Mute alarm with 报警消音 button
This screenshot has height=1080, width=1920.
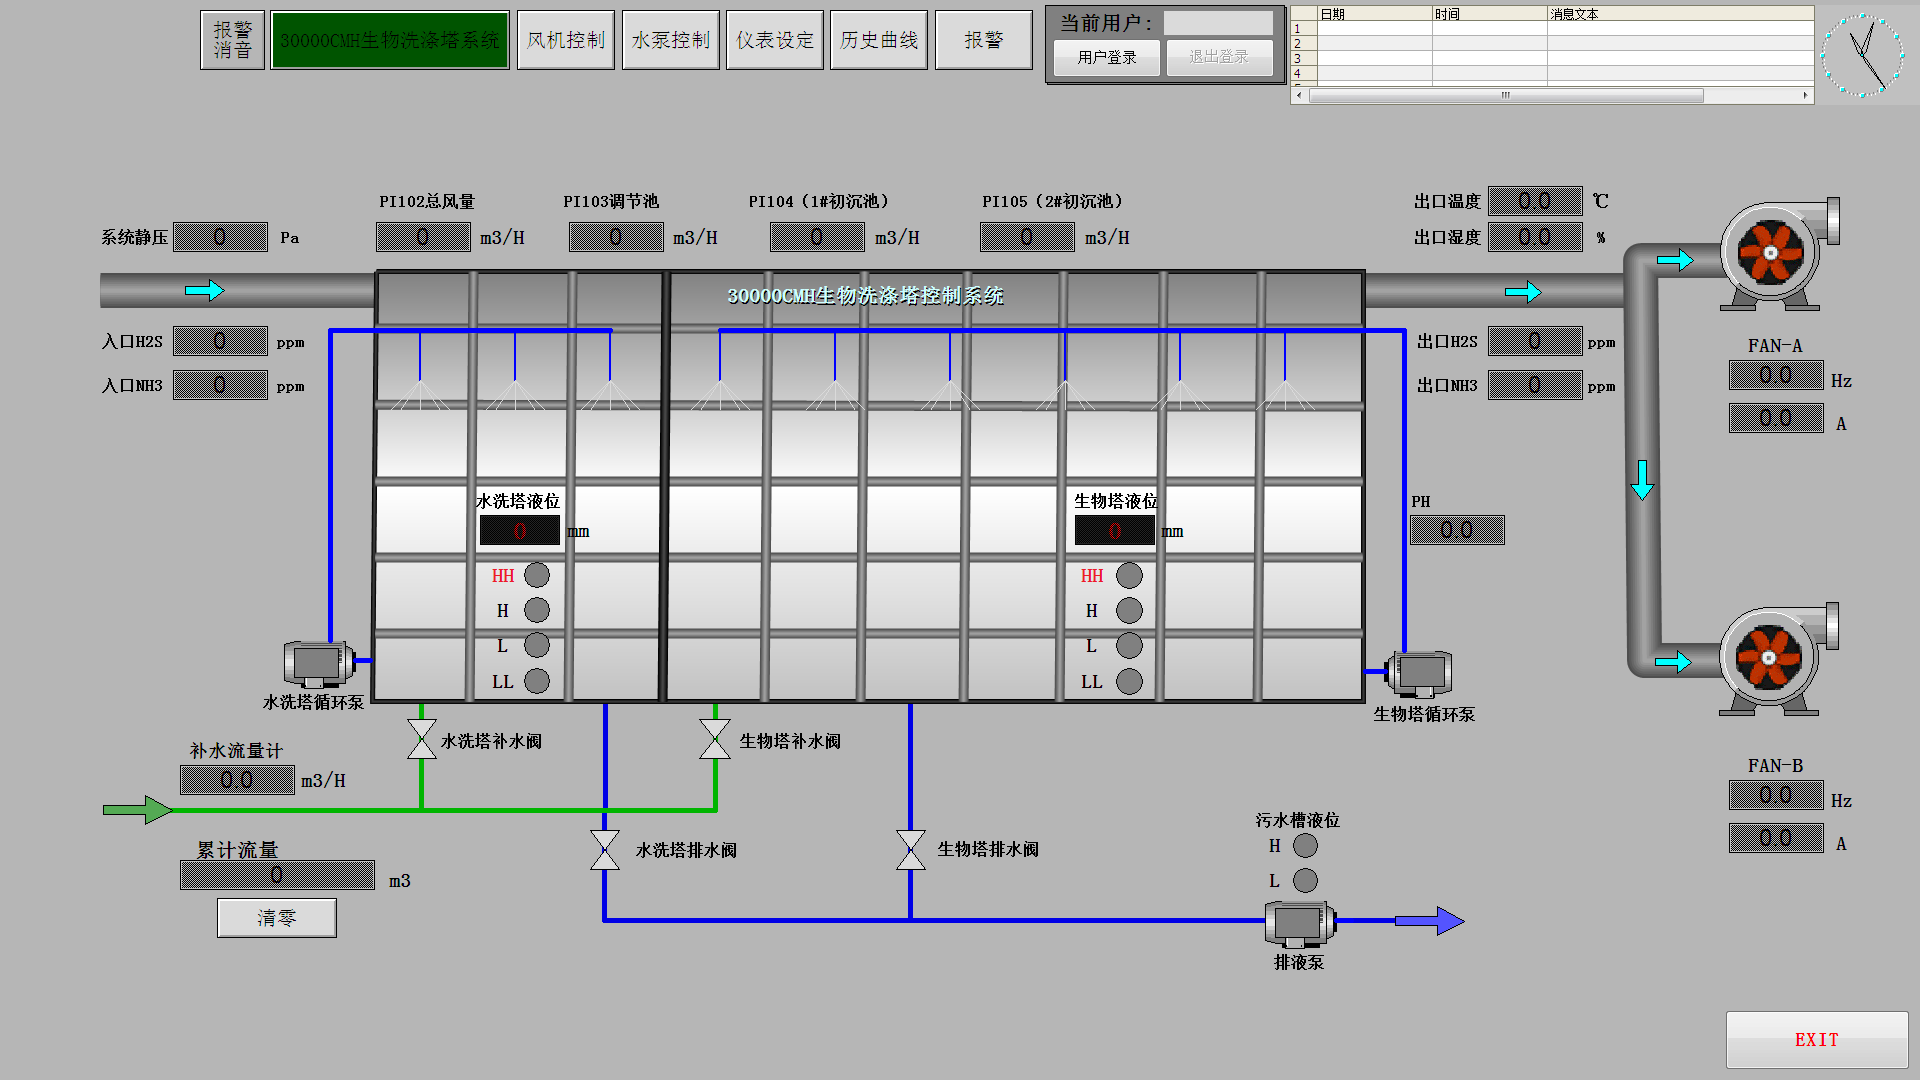(x=232, y=40)
